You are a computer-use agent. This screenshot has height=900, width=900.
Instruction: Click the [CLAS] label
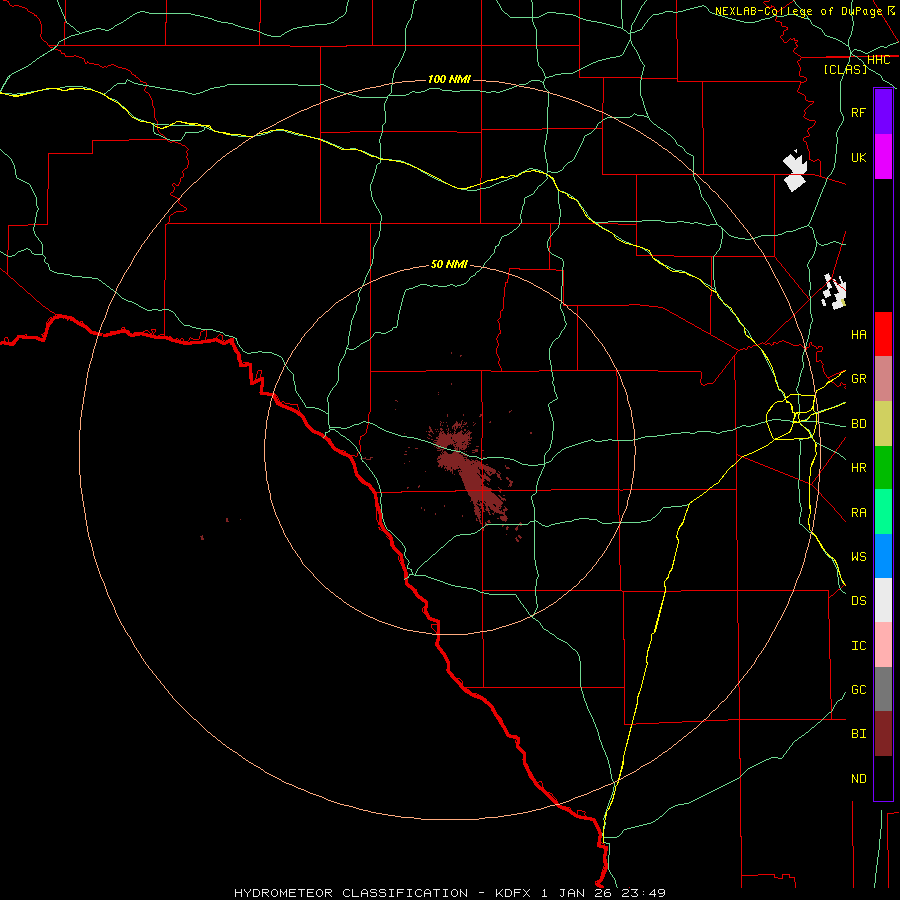tap(845, 69)
